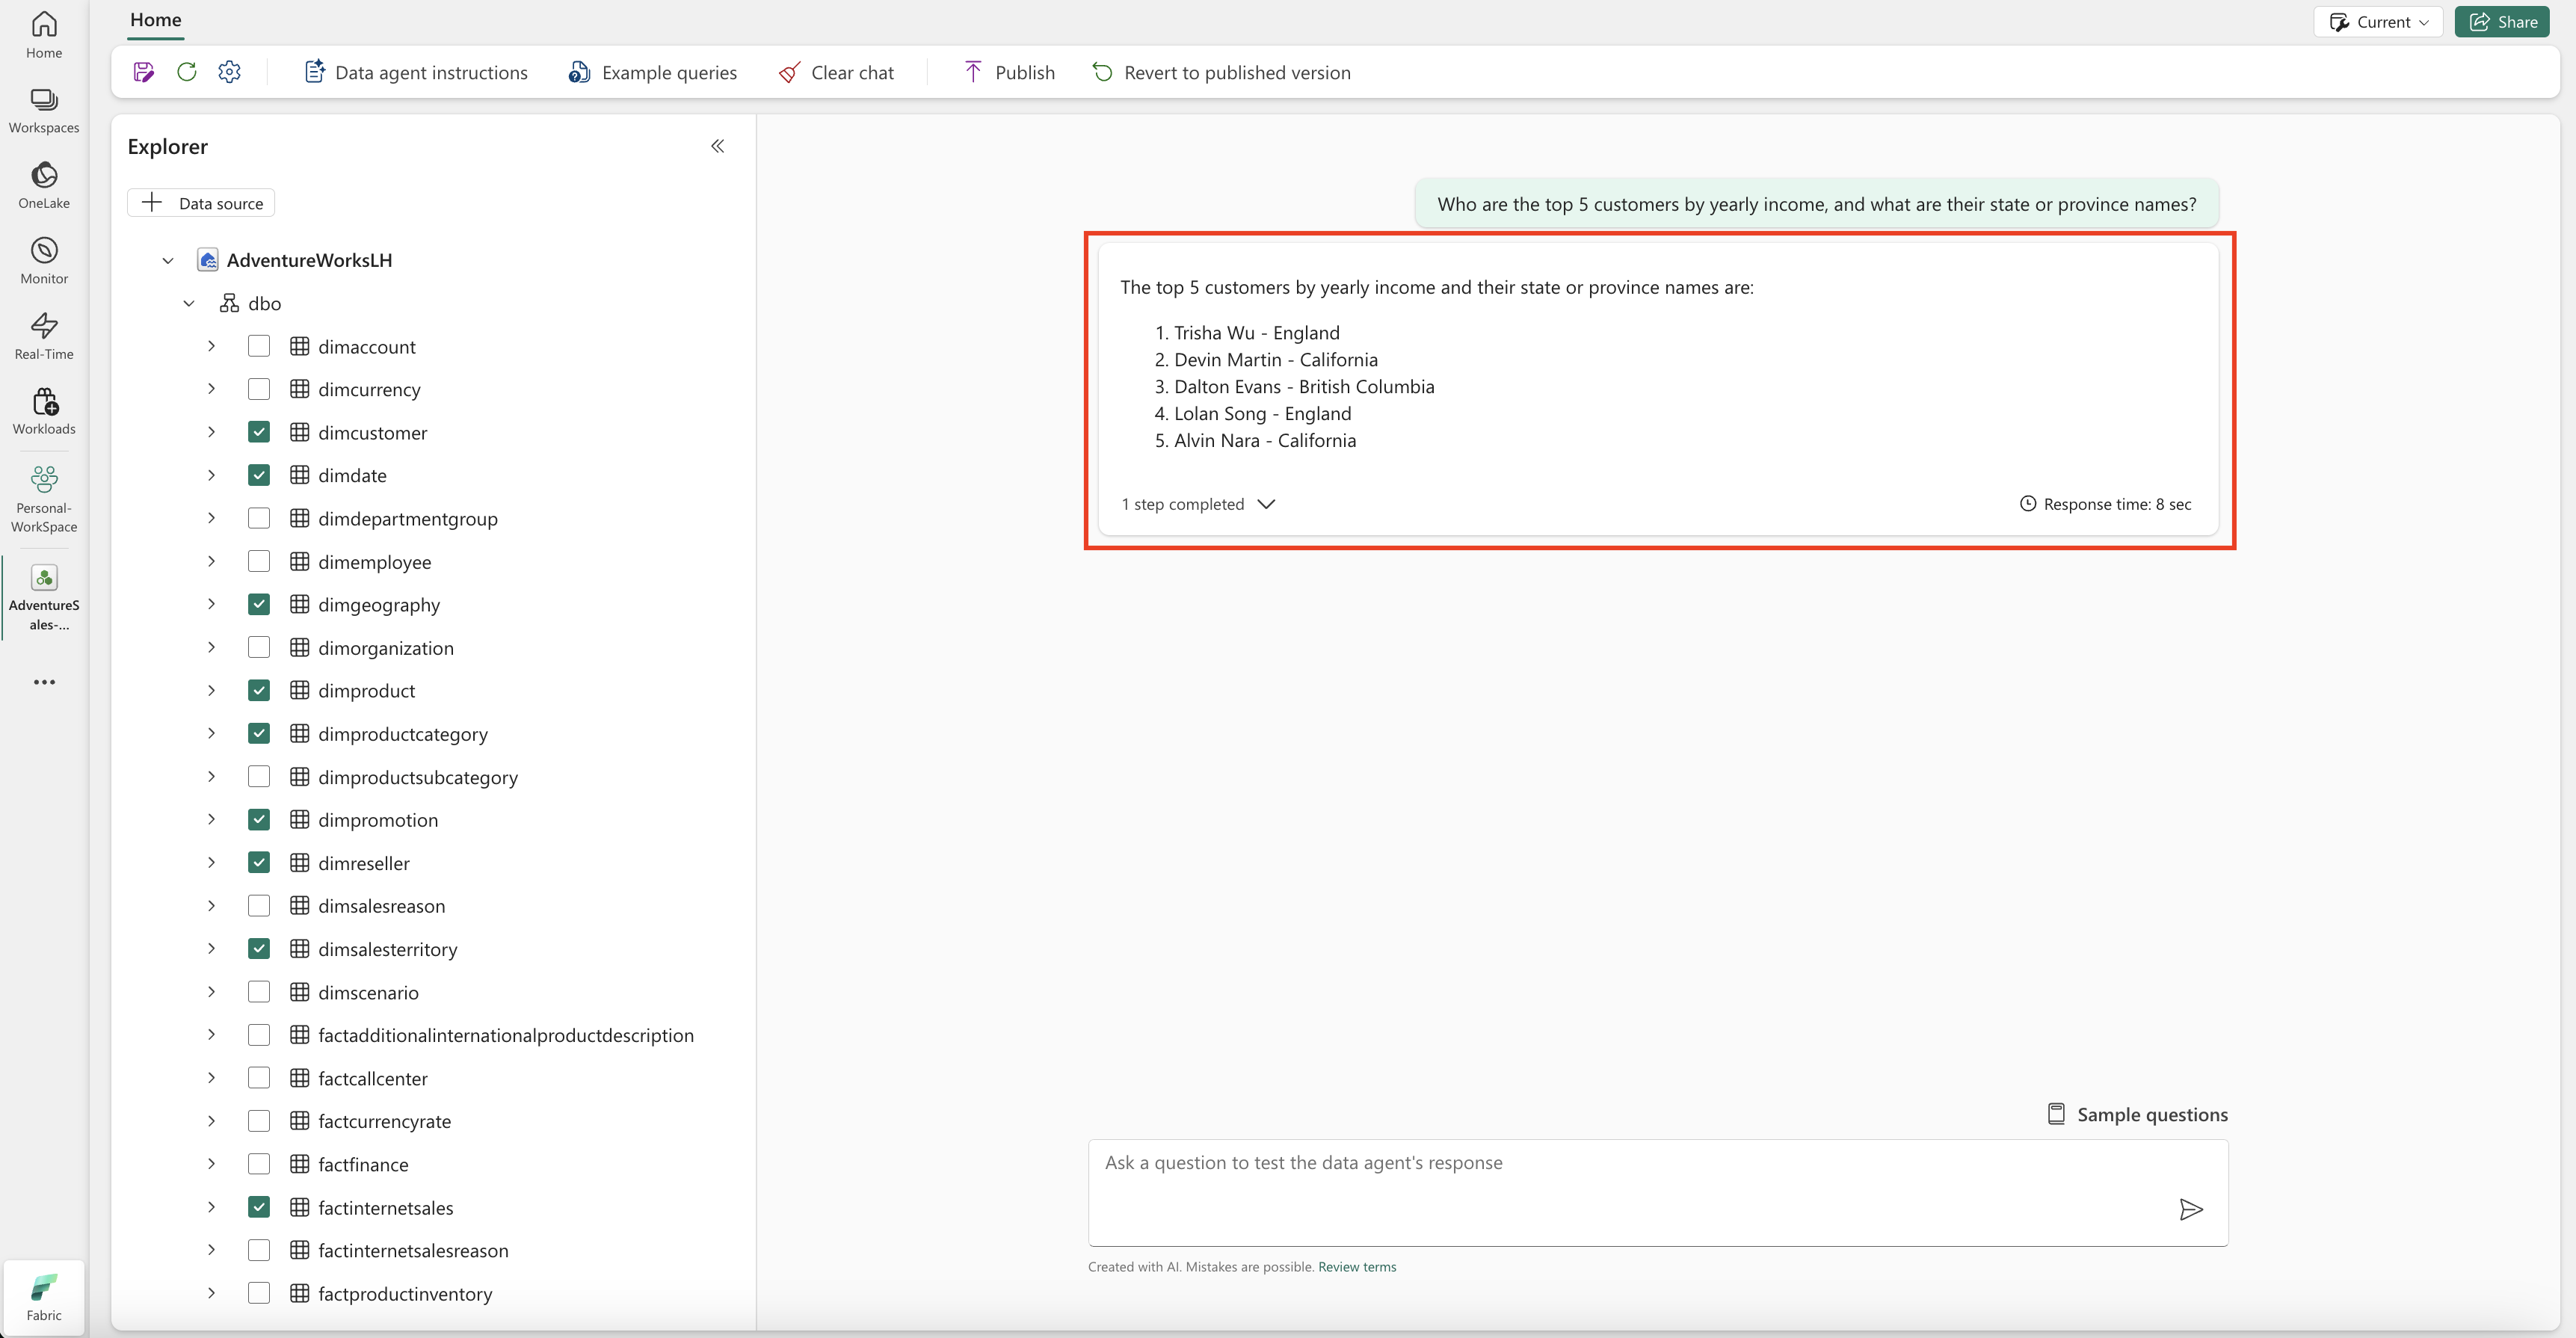Image resolution: width=2576 pixels, height=1338 pixels.
Task: Publish the data agent
Action: point(1009,72)
